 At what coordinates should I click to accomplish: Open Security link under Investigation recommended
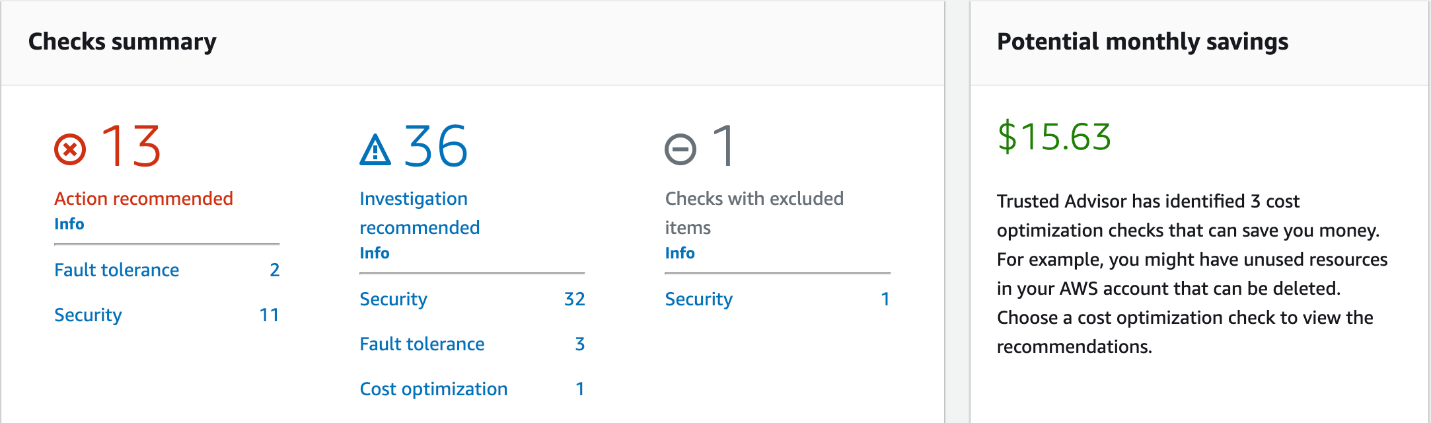coord(393,299)
